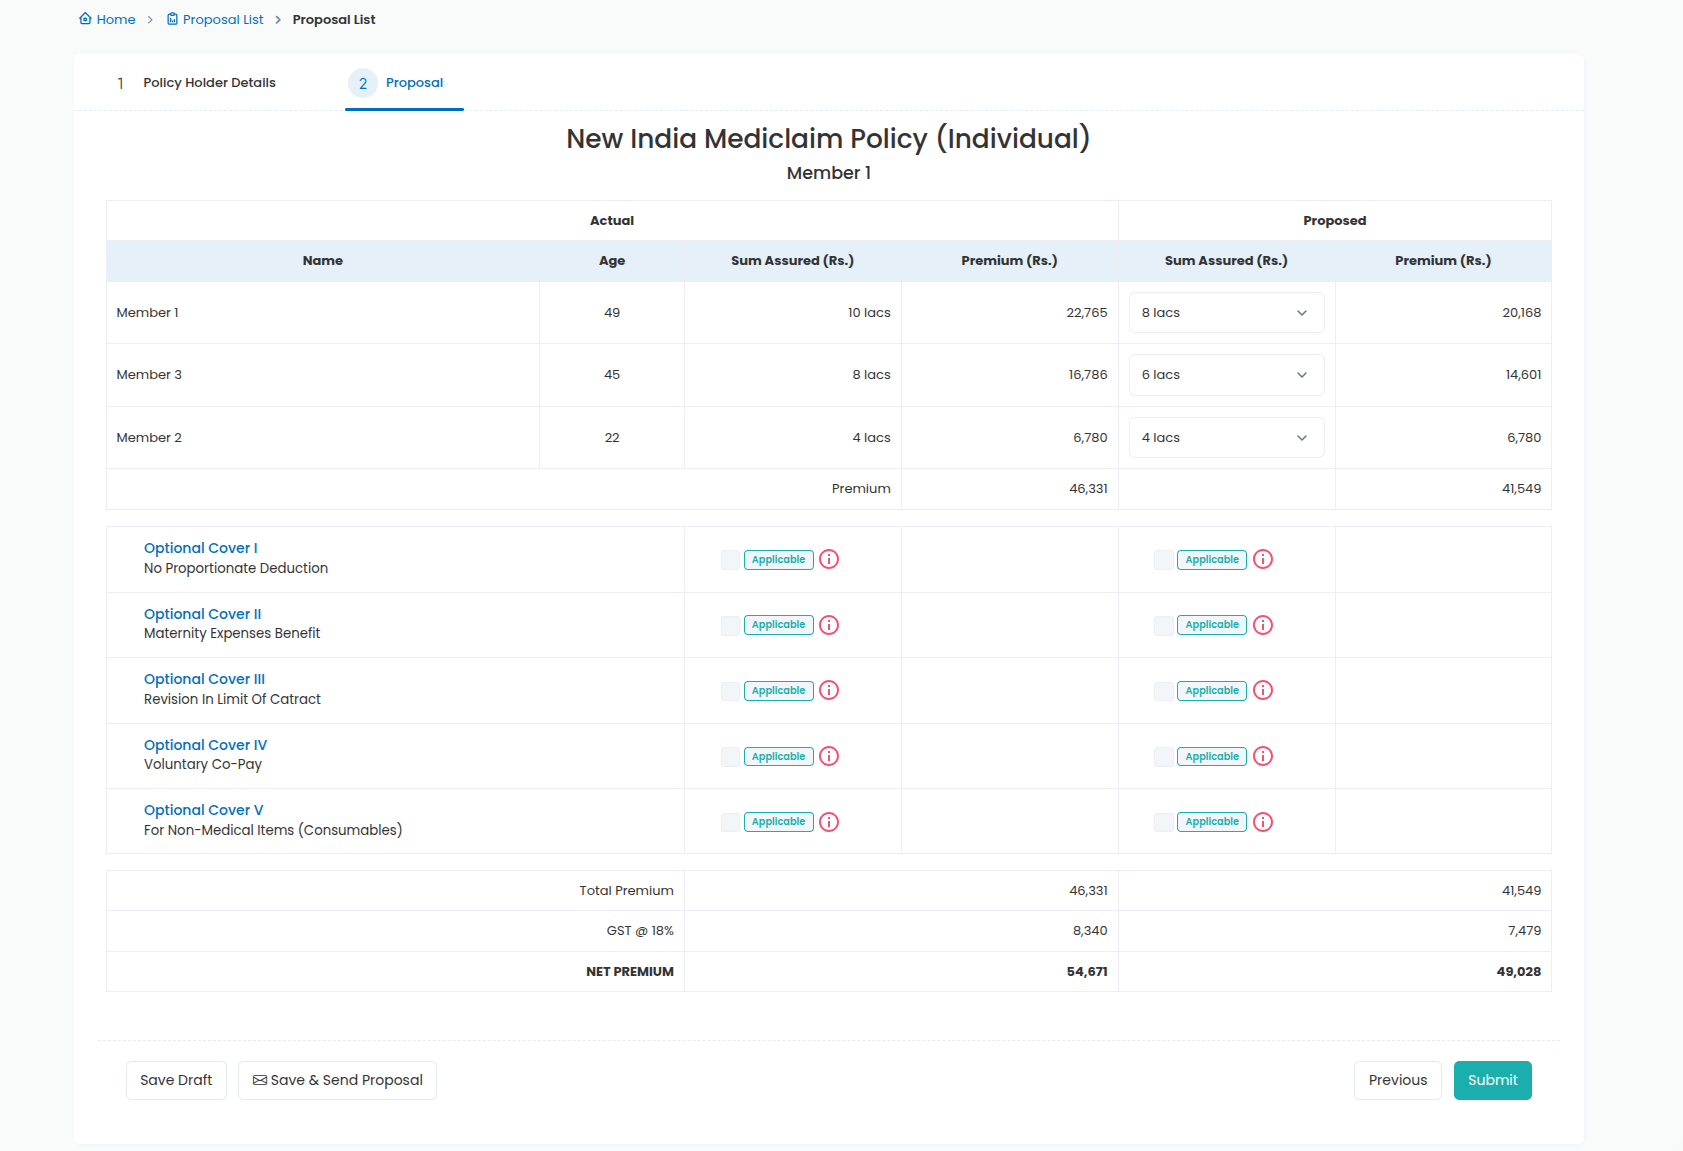The height and width of the screenshot is (1151, 1683).
Task: Click the clipboard icon beside Proposal List
Action: tap(172, 19)
